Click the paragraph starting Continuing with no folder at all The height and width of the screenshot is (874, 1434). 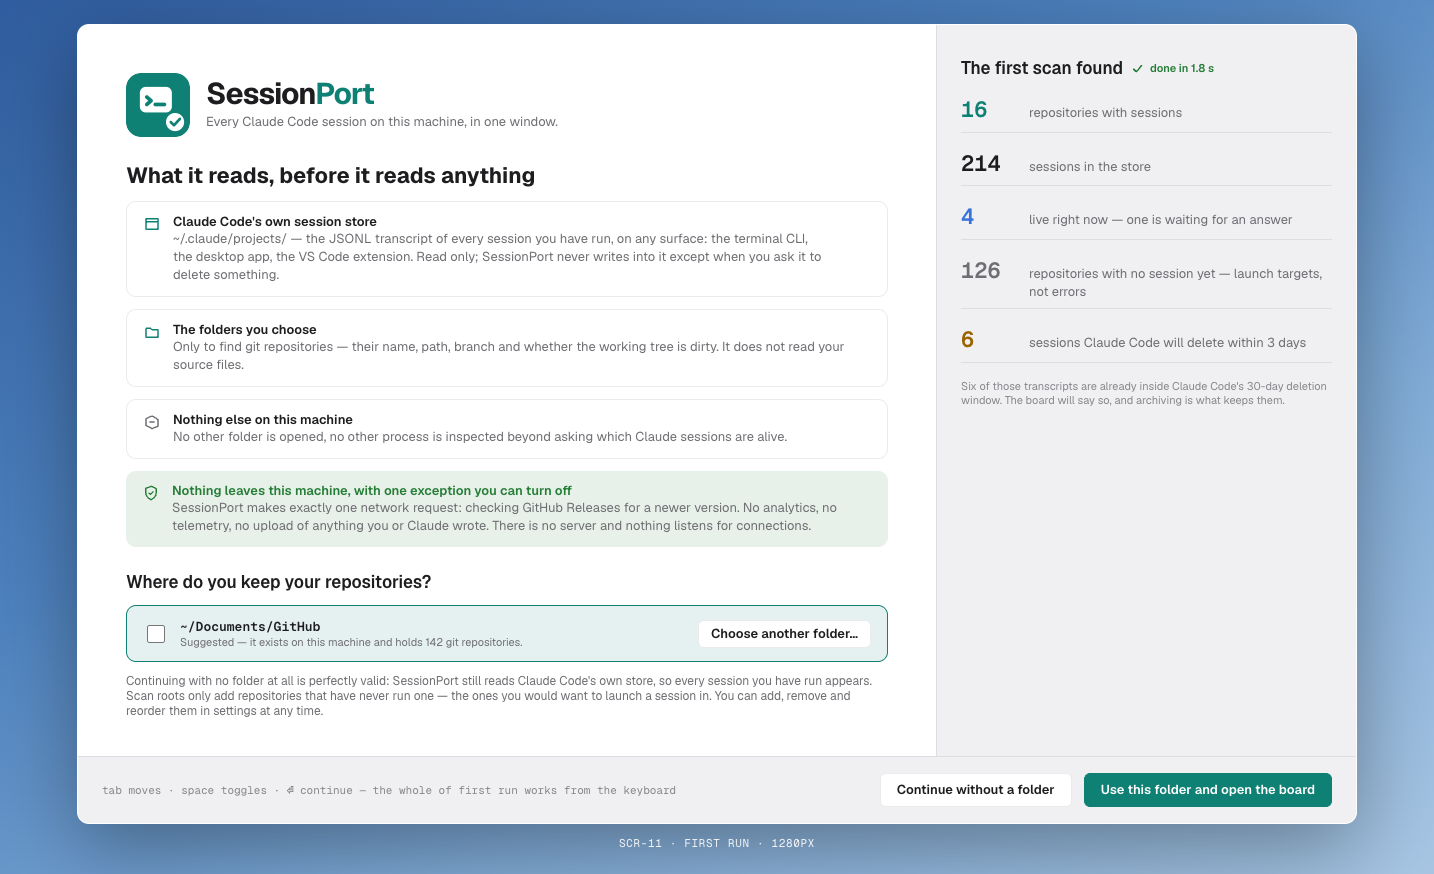coord(499,696)
